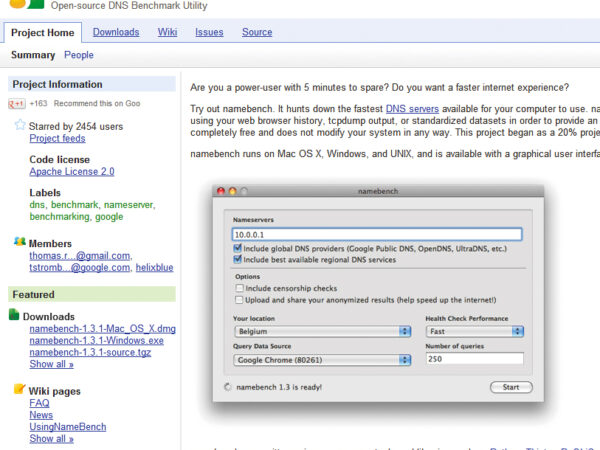This screenshot has width=600, height=450.
Task: Open the Your location Belgium dropdown
Action: (x=321, y=330)
